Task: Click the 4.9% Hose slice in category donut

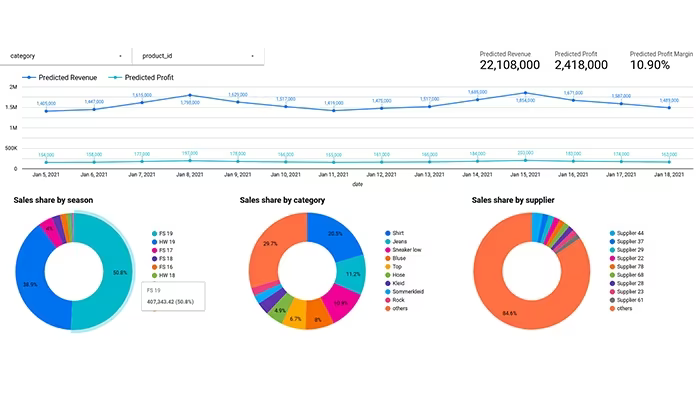Action: point(279,308)
